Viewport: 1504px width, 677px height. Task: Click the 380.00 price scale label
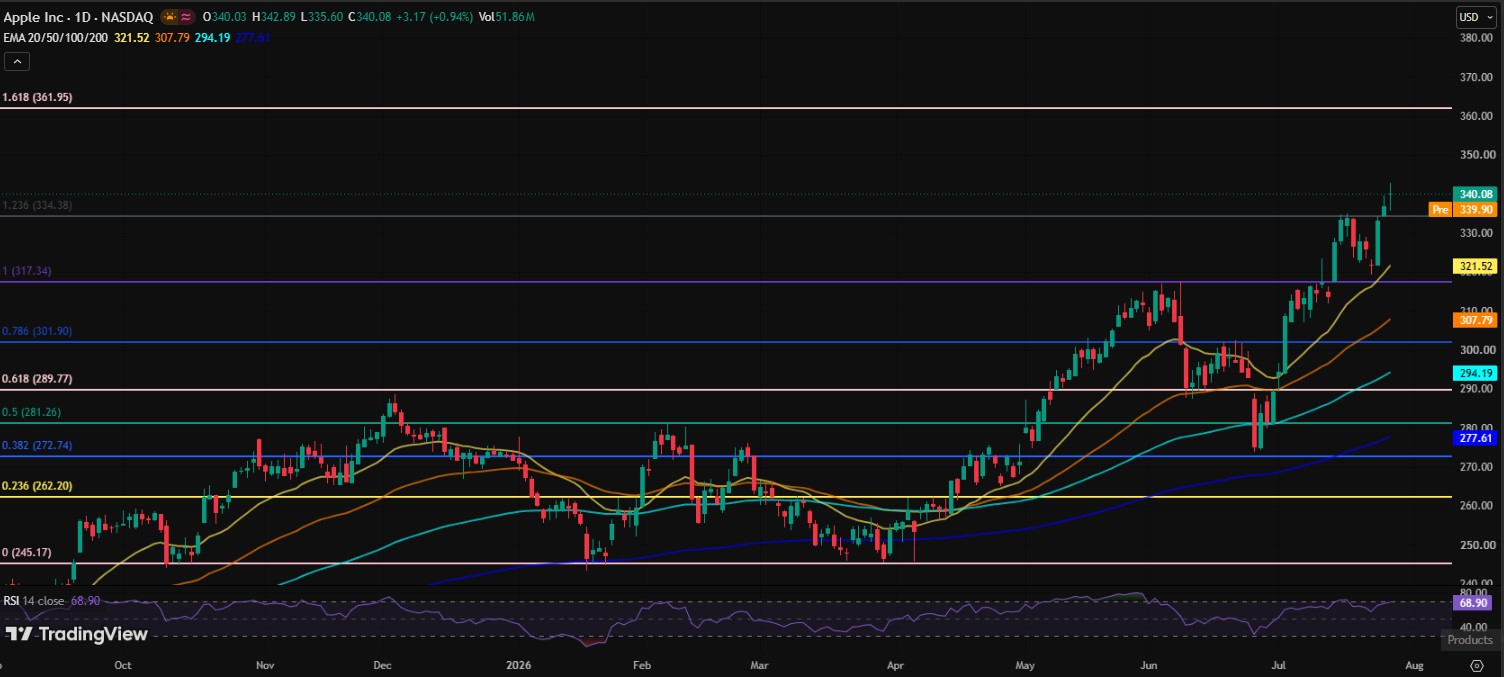[x=1475, y=38]
